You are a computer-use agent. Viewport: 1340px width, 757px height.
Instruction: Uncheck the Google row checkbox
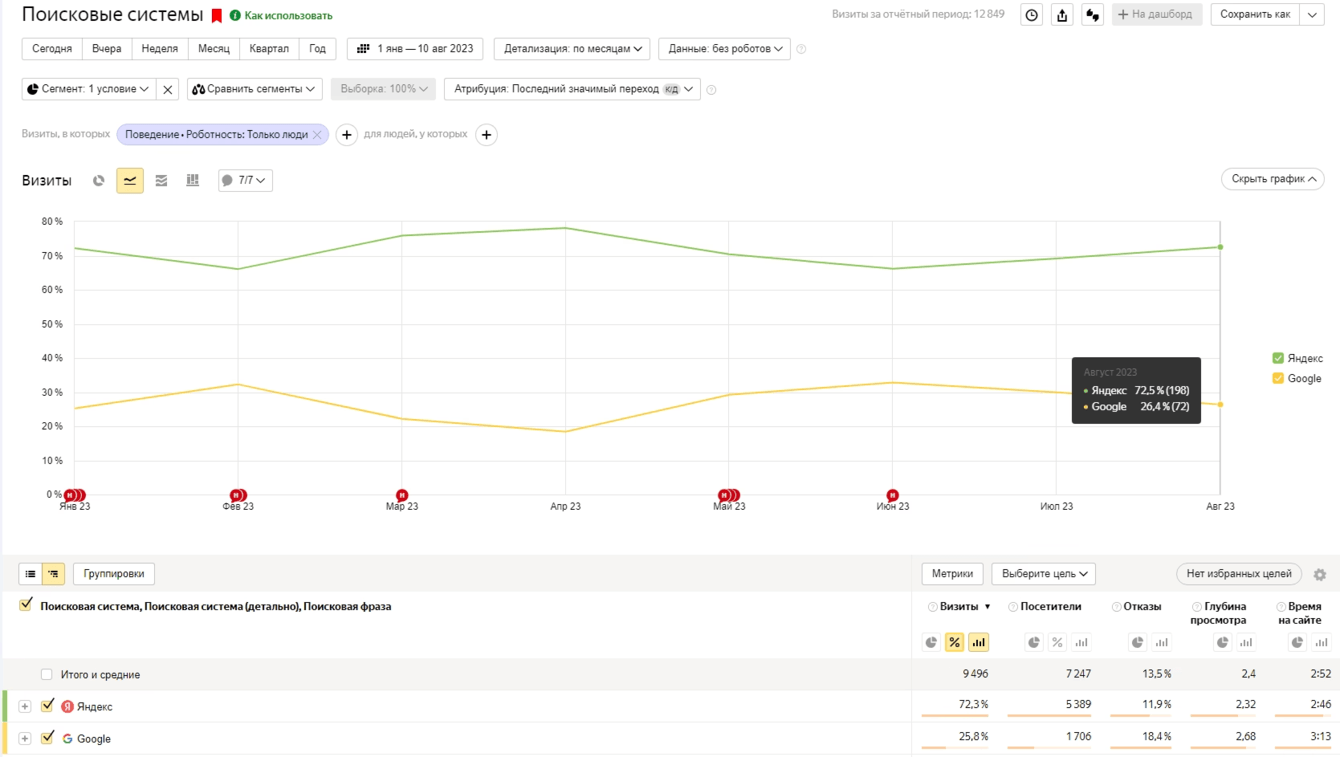pyautogui.click(x=47, y=738)
